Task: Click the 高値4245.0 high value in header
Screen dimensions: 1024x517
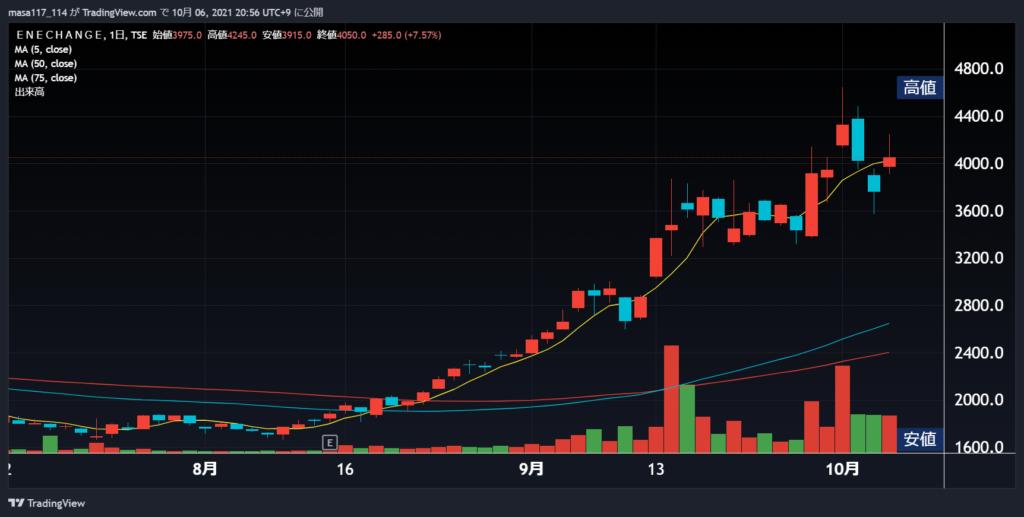Action: click(x=232, y=35)
